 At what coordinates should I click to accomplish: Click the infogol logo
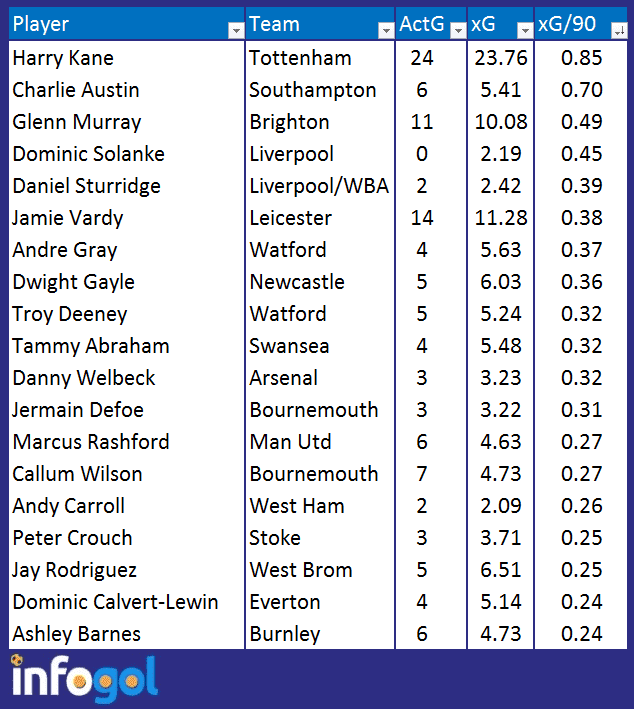[85, 678]
